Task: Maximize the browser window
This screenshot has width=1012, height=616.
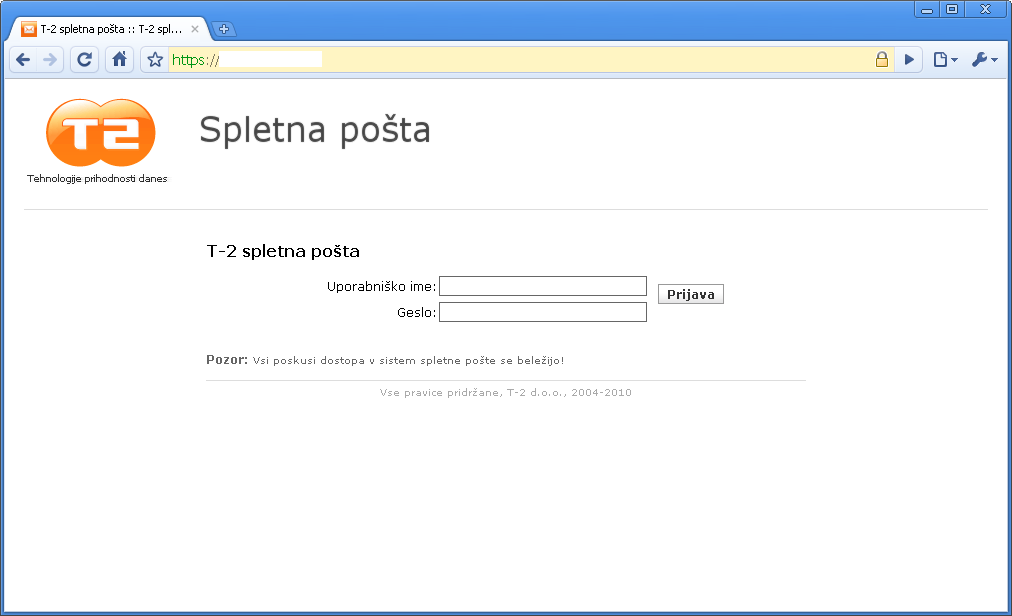Action: point(952,9)
